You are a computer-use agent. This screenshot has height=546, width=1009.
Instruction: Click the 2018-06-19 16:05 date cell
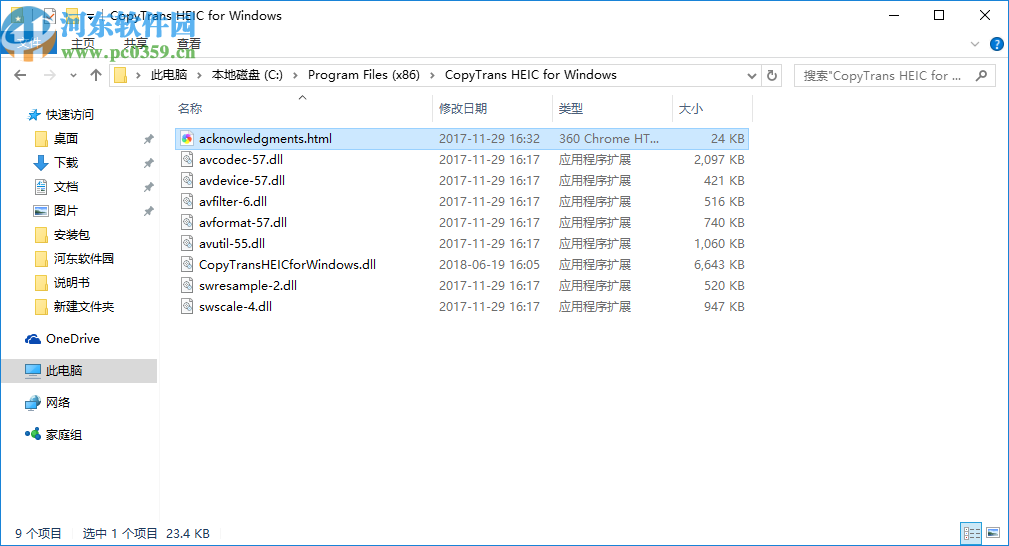click(489, 265)
